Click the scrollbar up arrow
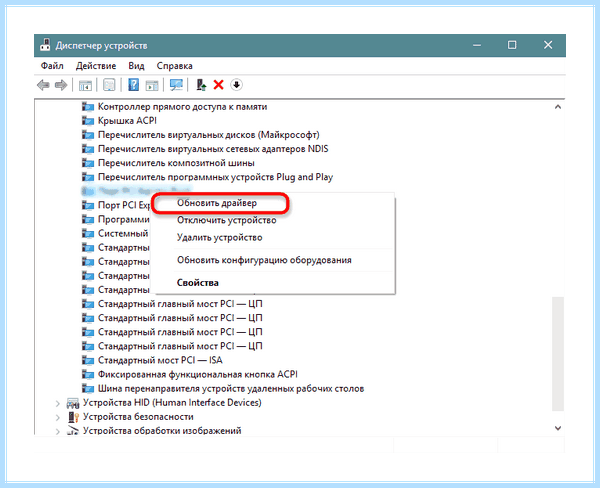The width and height of the screenshot is (600, 488). coord(558,107)
